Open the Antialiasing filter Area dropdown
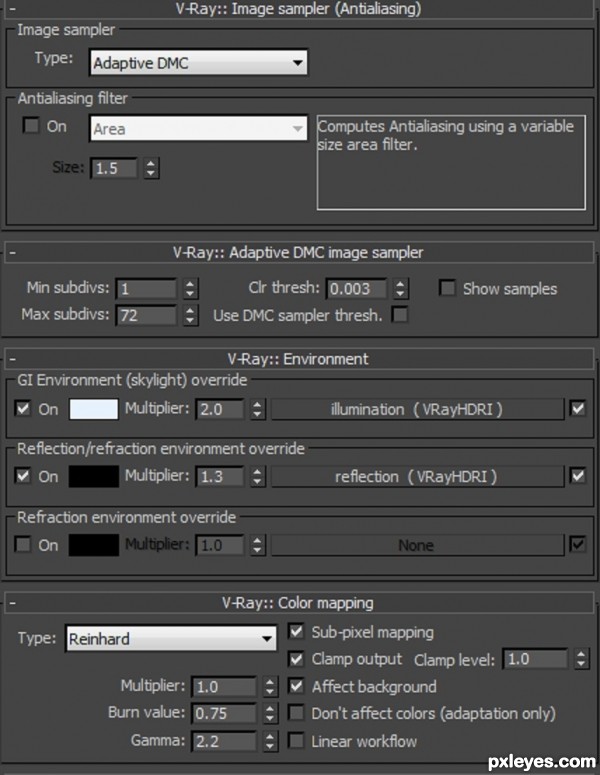The height and width of the screenshot is (775, 600). pos(198,129)
